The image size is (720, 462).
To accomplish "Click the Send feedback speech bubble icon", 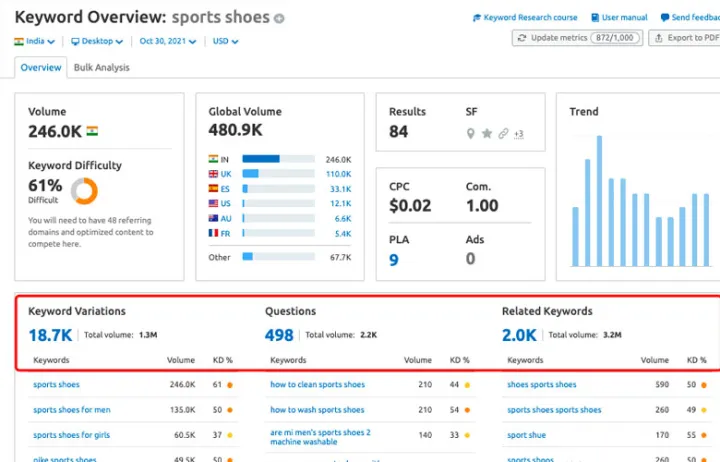I will pyautogui.click(x=664, y=17).
